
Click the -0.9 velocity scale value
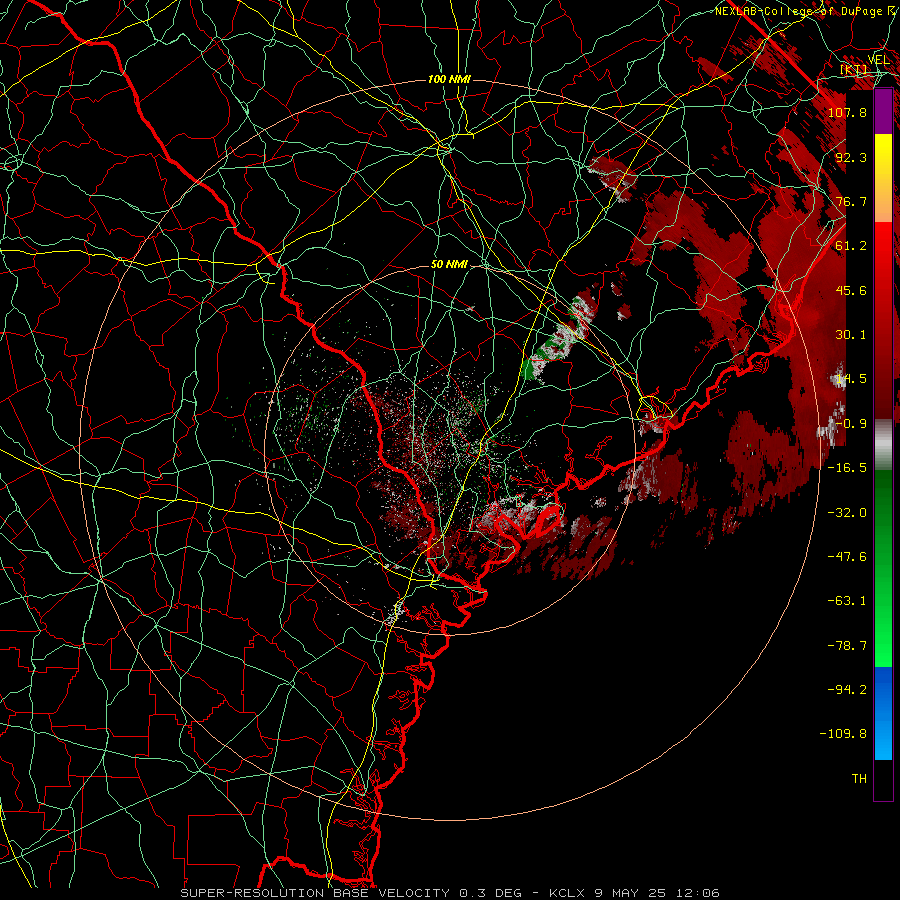pyautogui.click(x=851, y=424)
